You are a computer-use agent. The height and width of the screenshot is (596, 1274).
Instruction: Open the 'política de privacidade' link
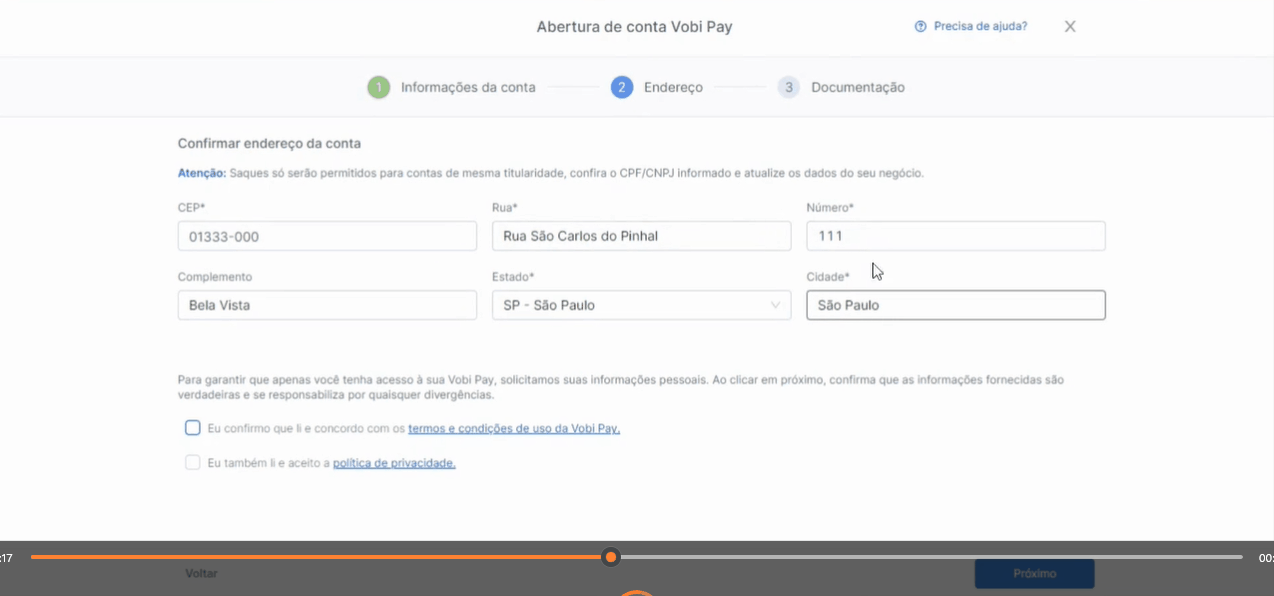tap(394, 463)
